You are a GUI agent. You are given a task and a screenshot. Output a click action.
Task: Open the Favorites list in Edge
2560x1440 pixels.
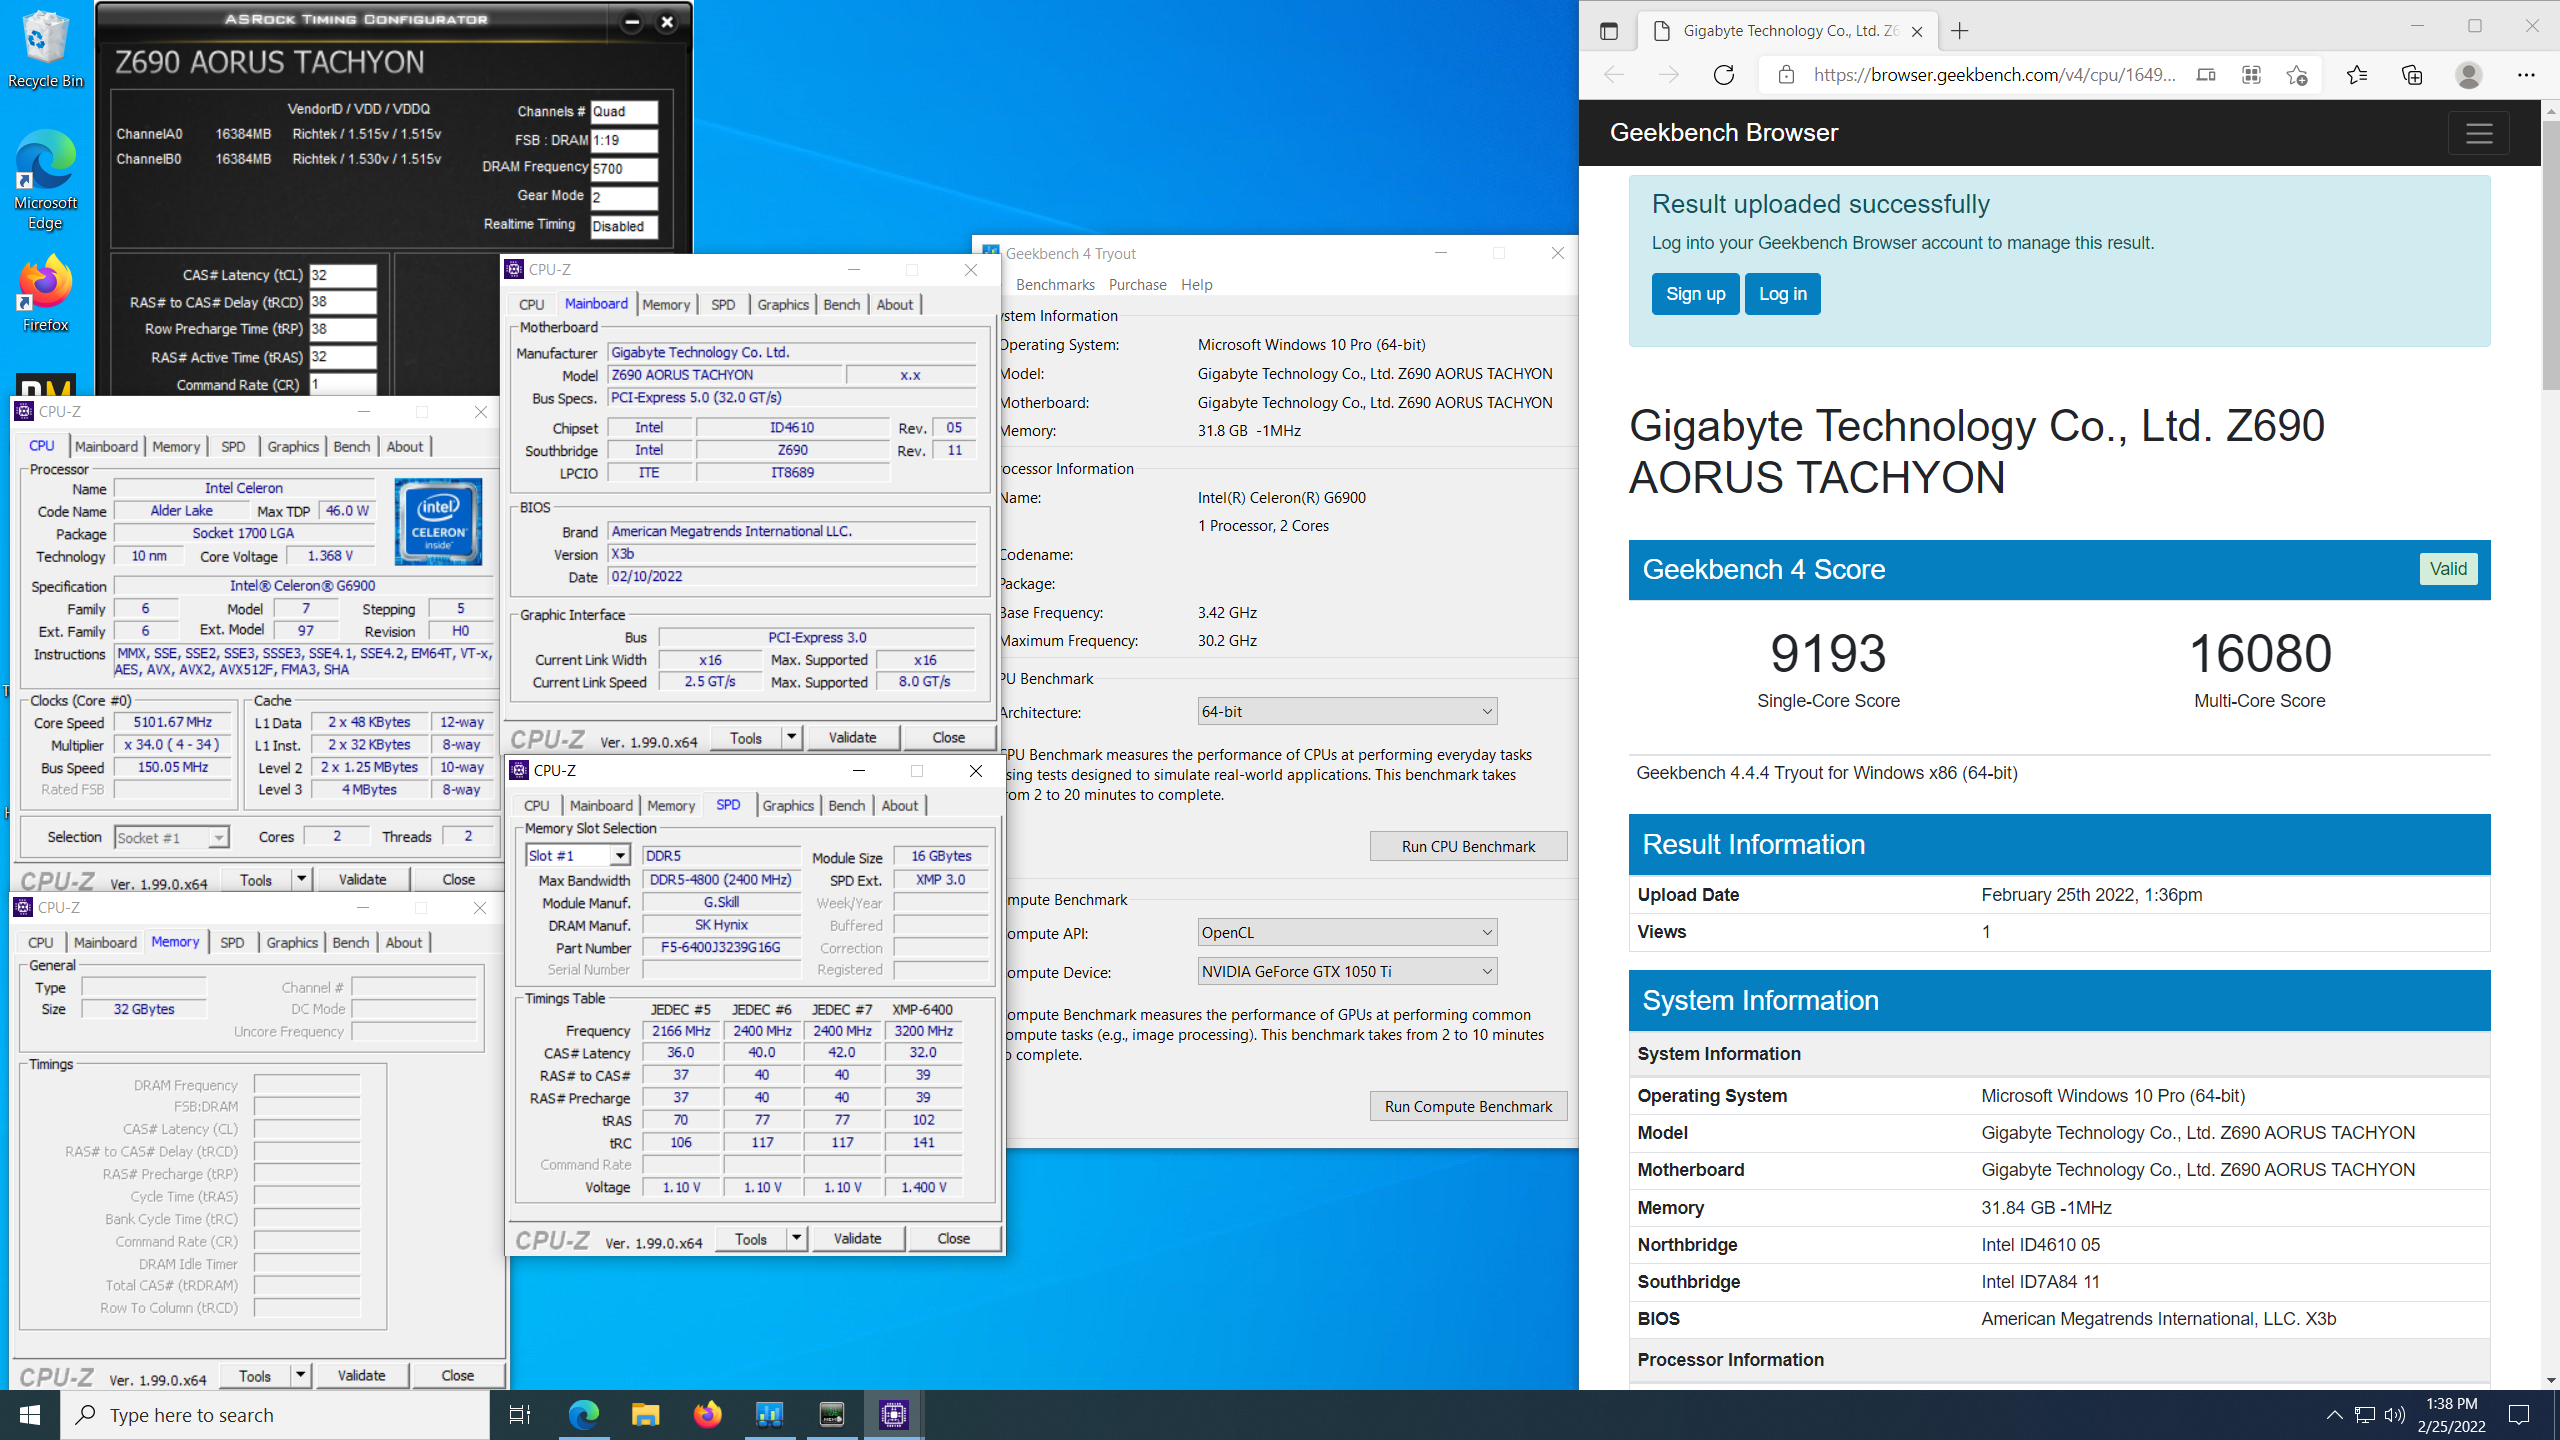2357,75
